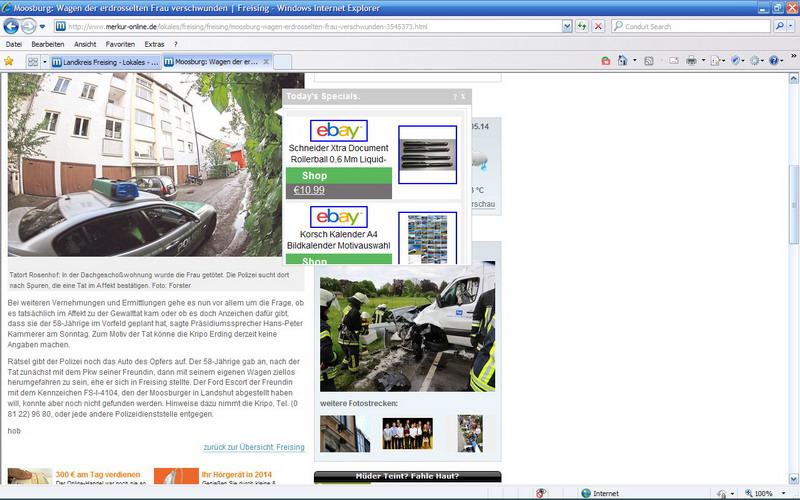Open the Print options dropdown arrow
800x500 pixels.
pos(704,61)
